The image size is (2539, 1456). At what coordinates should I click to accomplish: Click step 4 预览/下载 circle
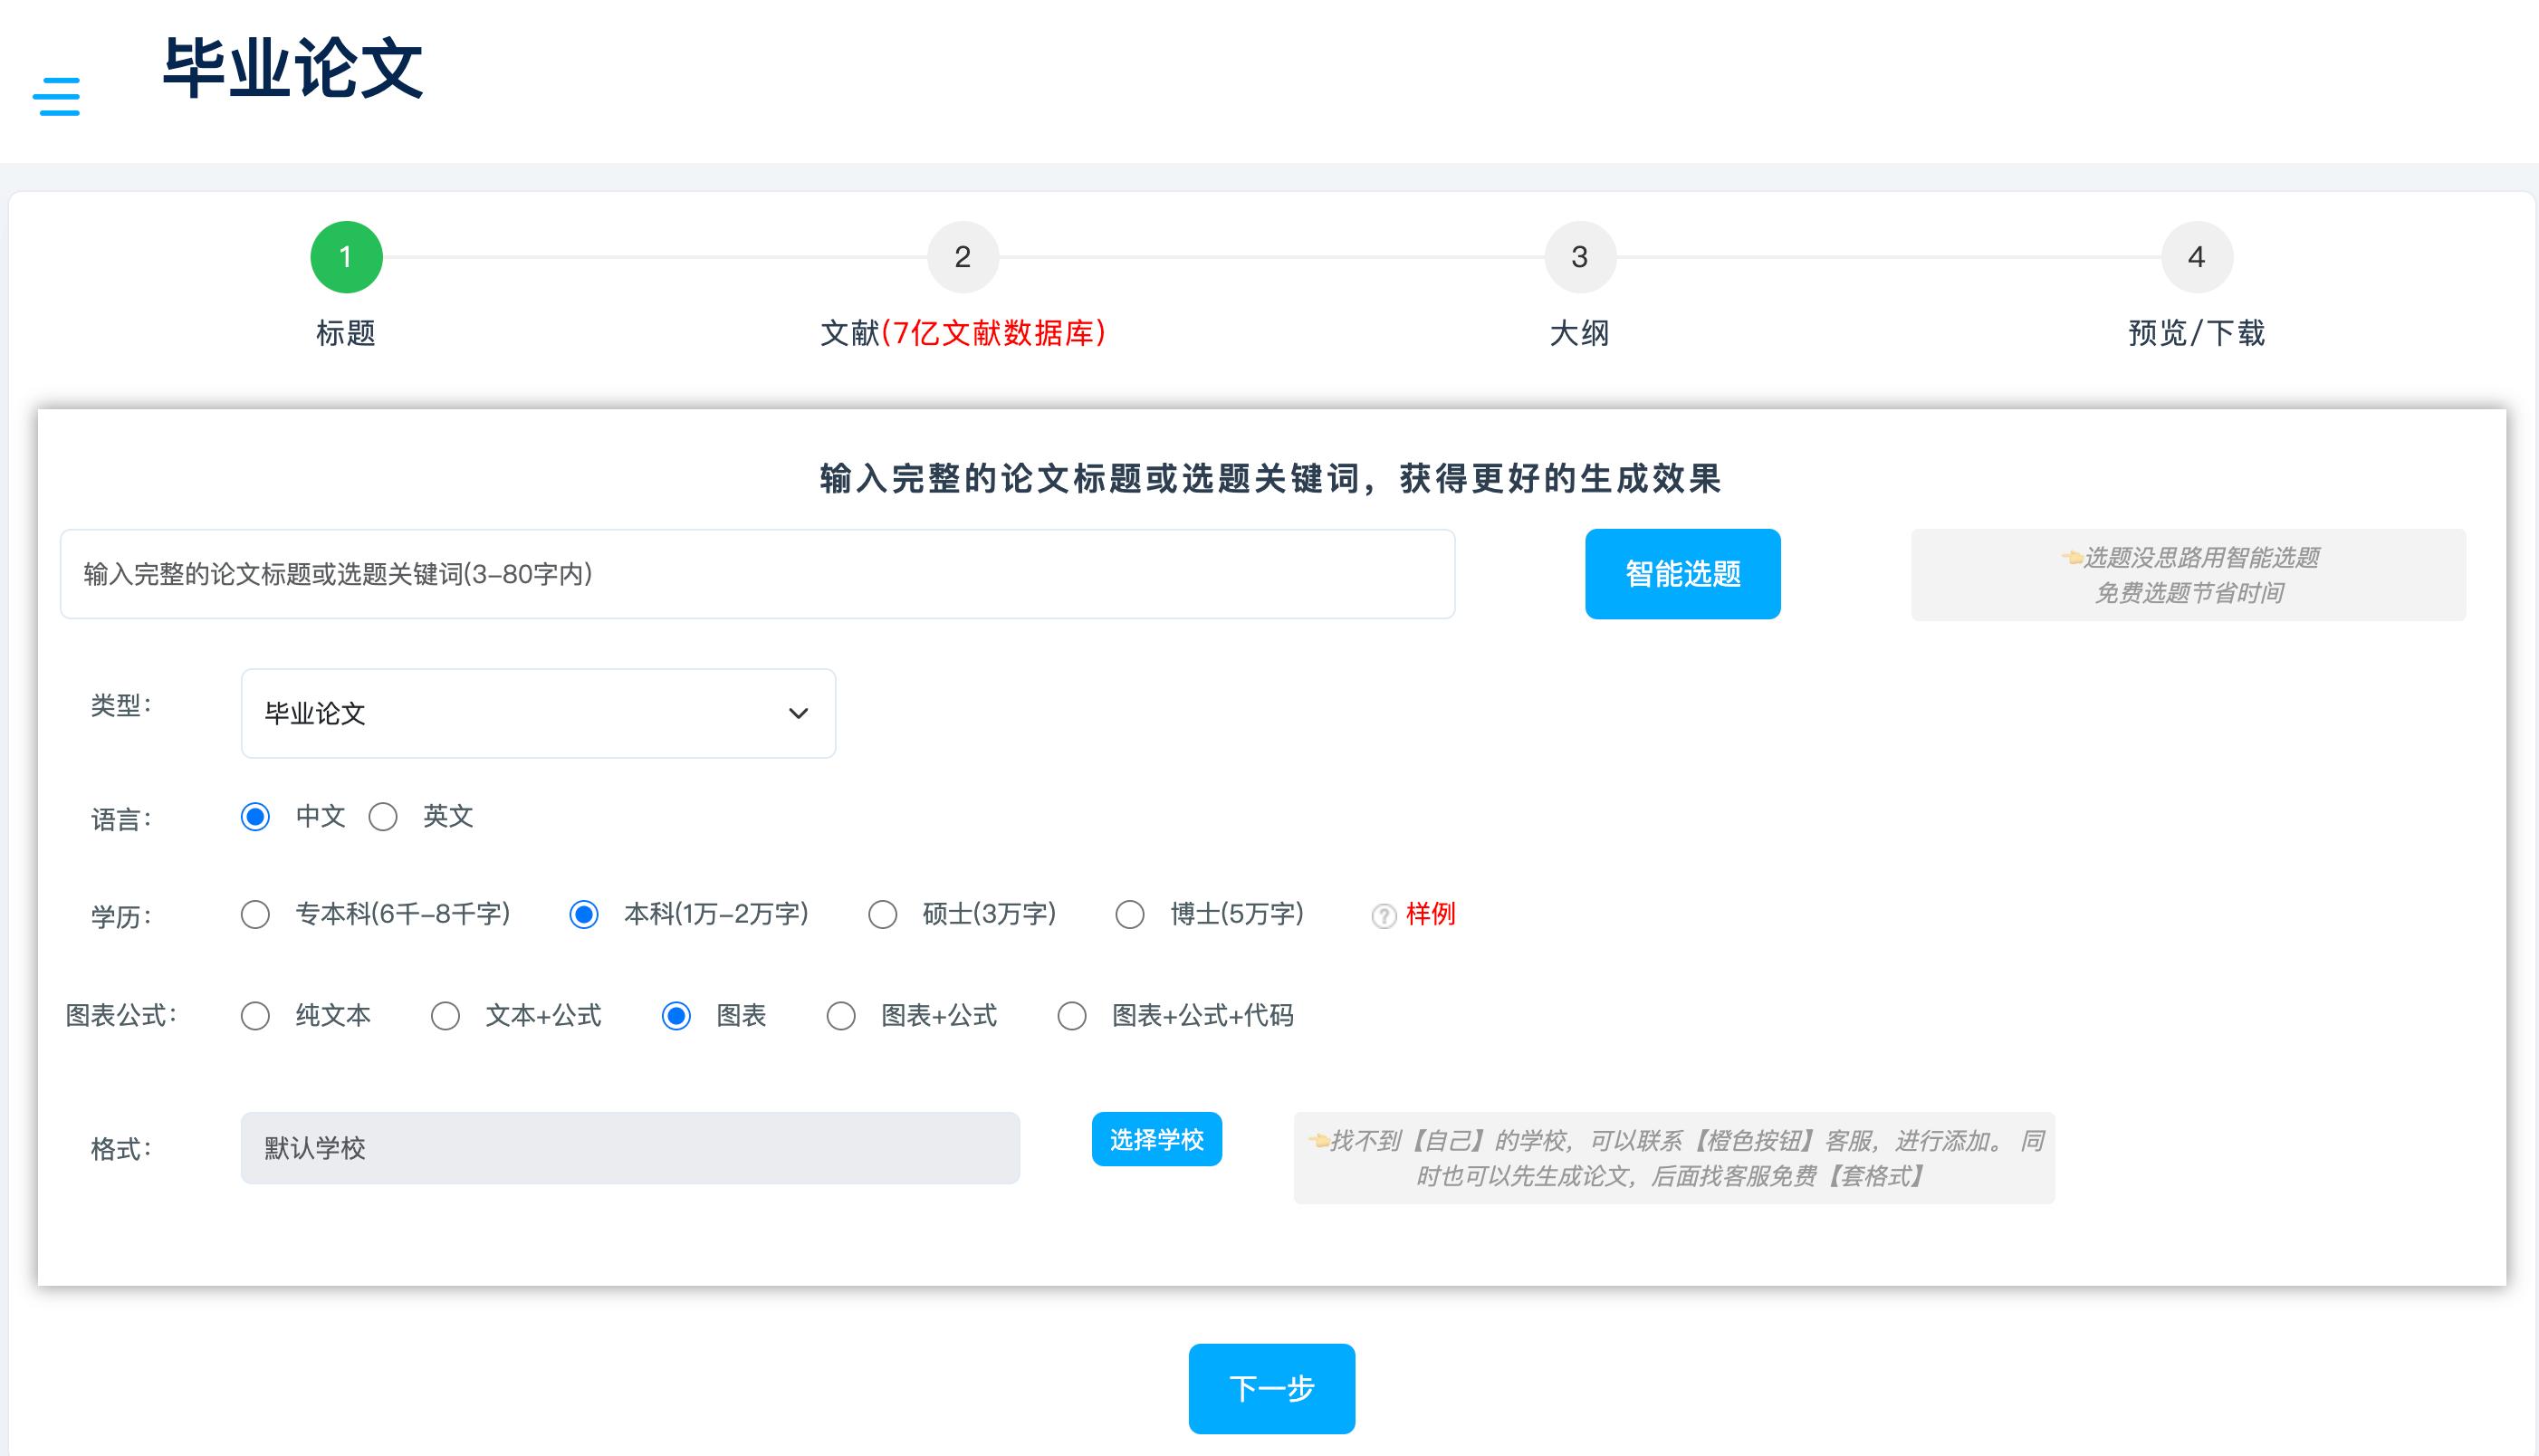[x=2196, y=257]
